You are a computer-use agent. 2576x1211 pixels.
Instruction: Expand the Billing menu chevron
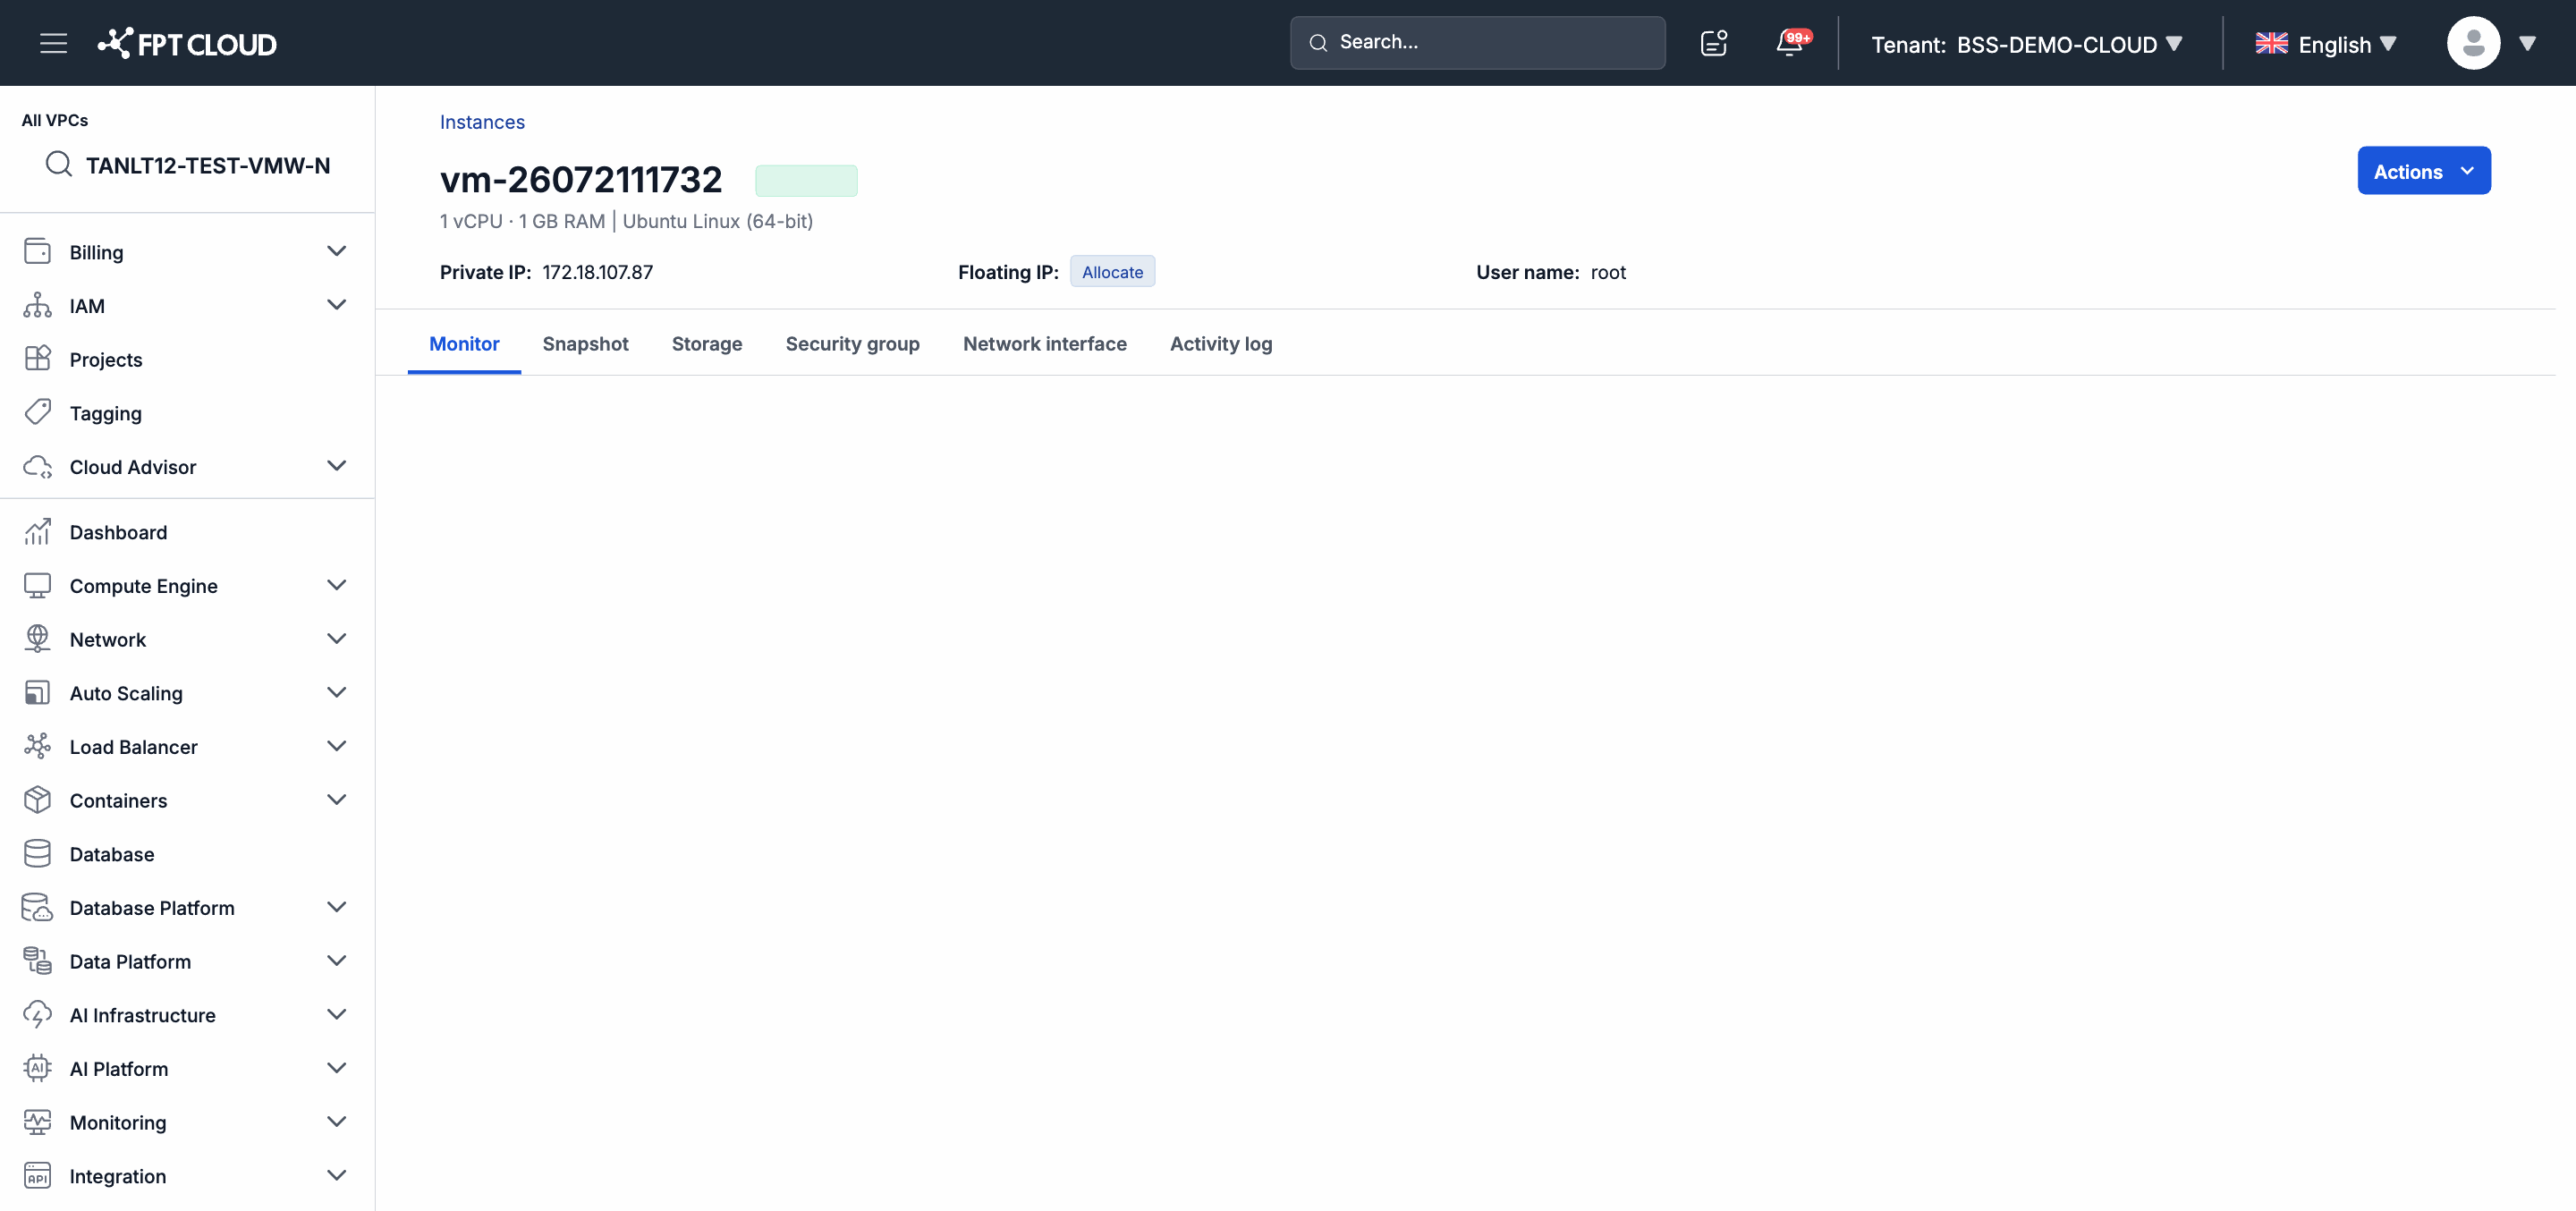click(337, 251)
